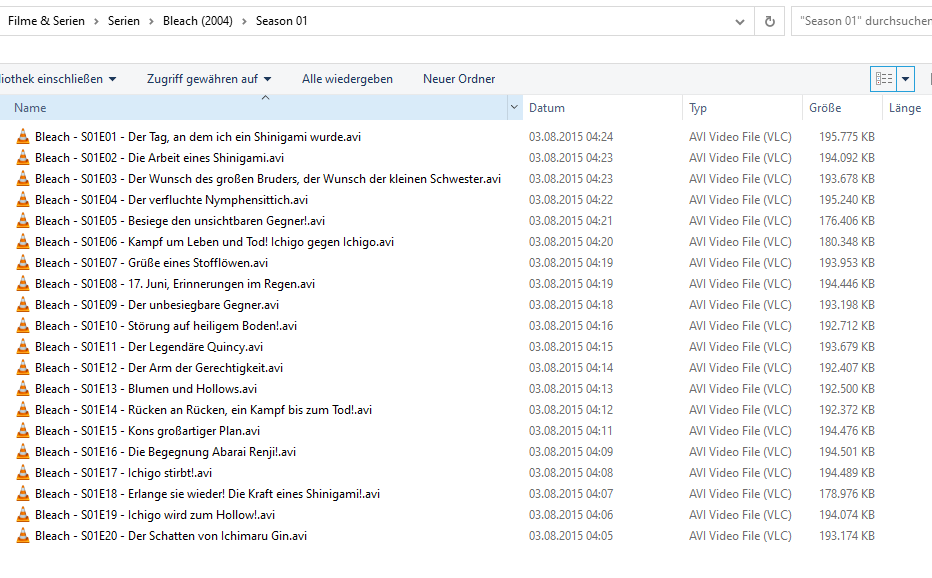
Task: Click VLC icon of S01E20 file
Action: coord(23,536)
